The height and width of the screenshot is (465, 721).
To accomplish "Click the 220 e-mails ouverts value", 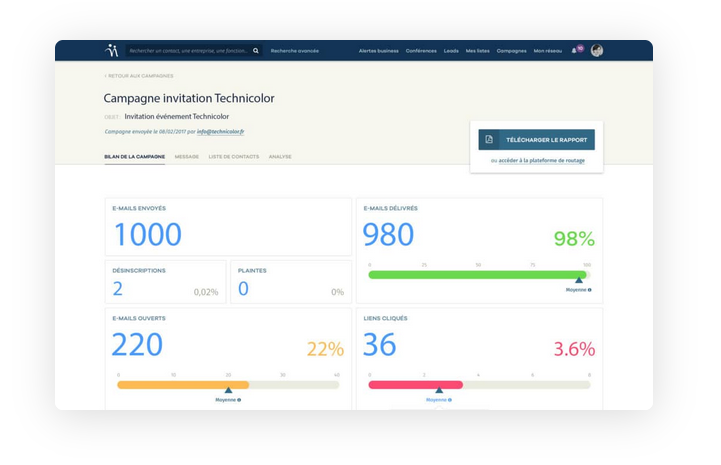I will pyautogui.click(x=137, y=344).
